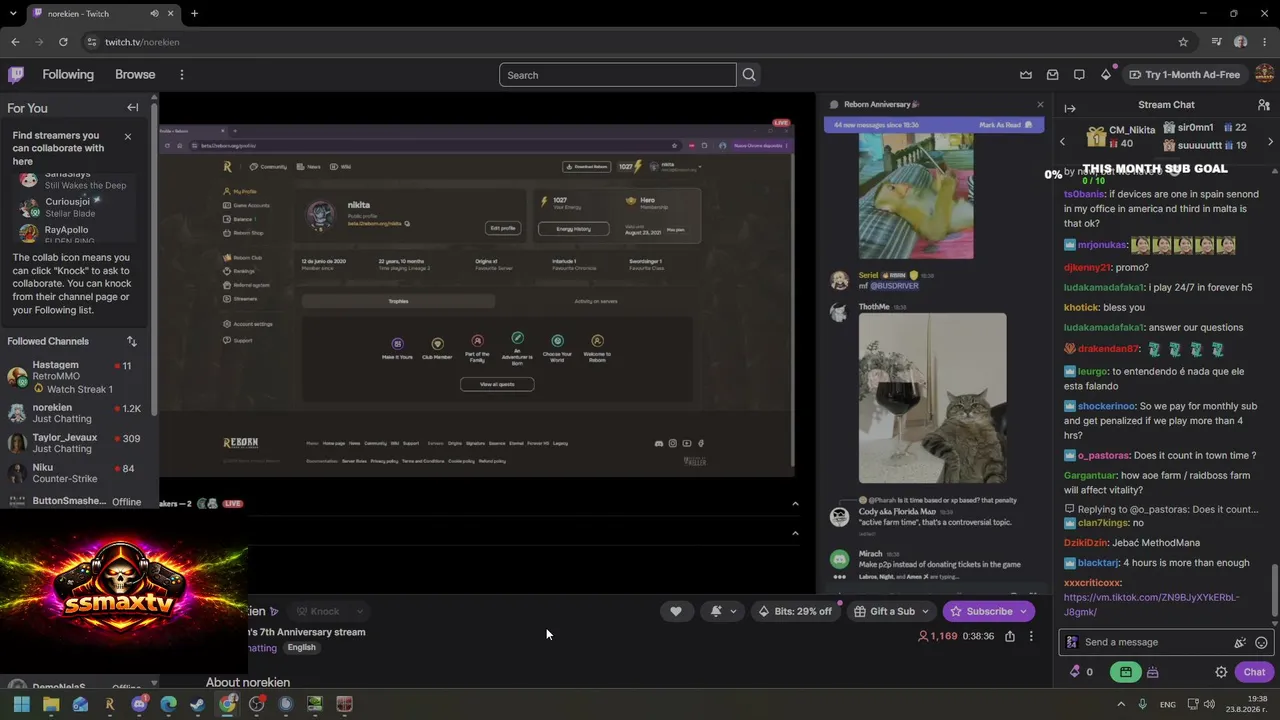The width and height of the screenshot is (1280, 720).
Task: Click the Cheer Bits icon in message box
Action: 1240,643
